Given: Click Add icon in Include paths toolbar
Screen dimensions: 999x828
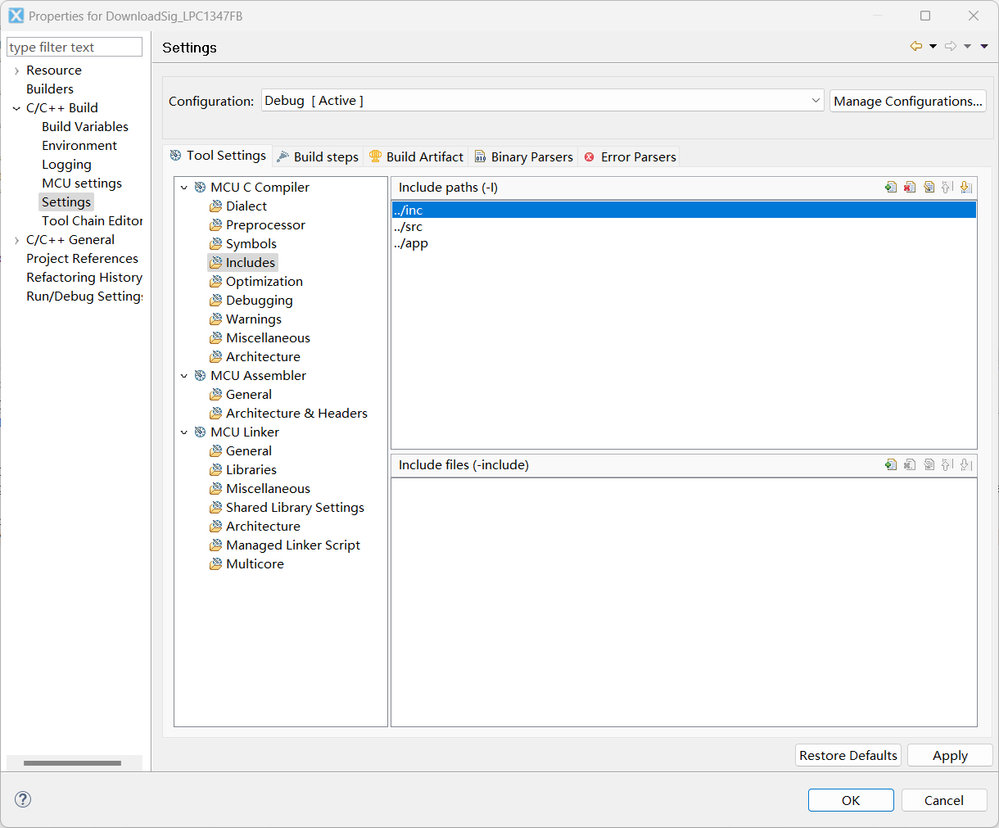Looking at the screenshot, I should pyautogui.click(x=891, y=187).
